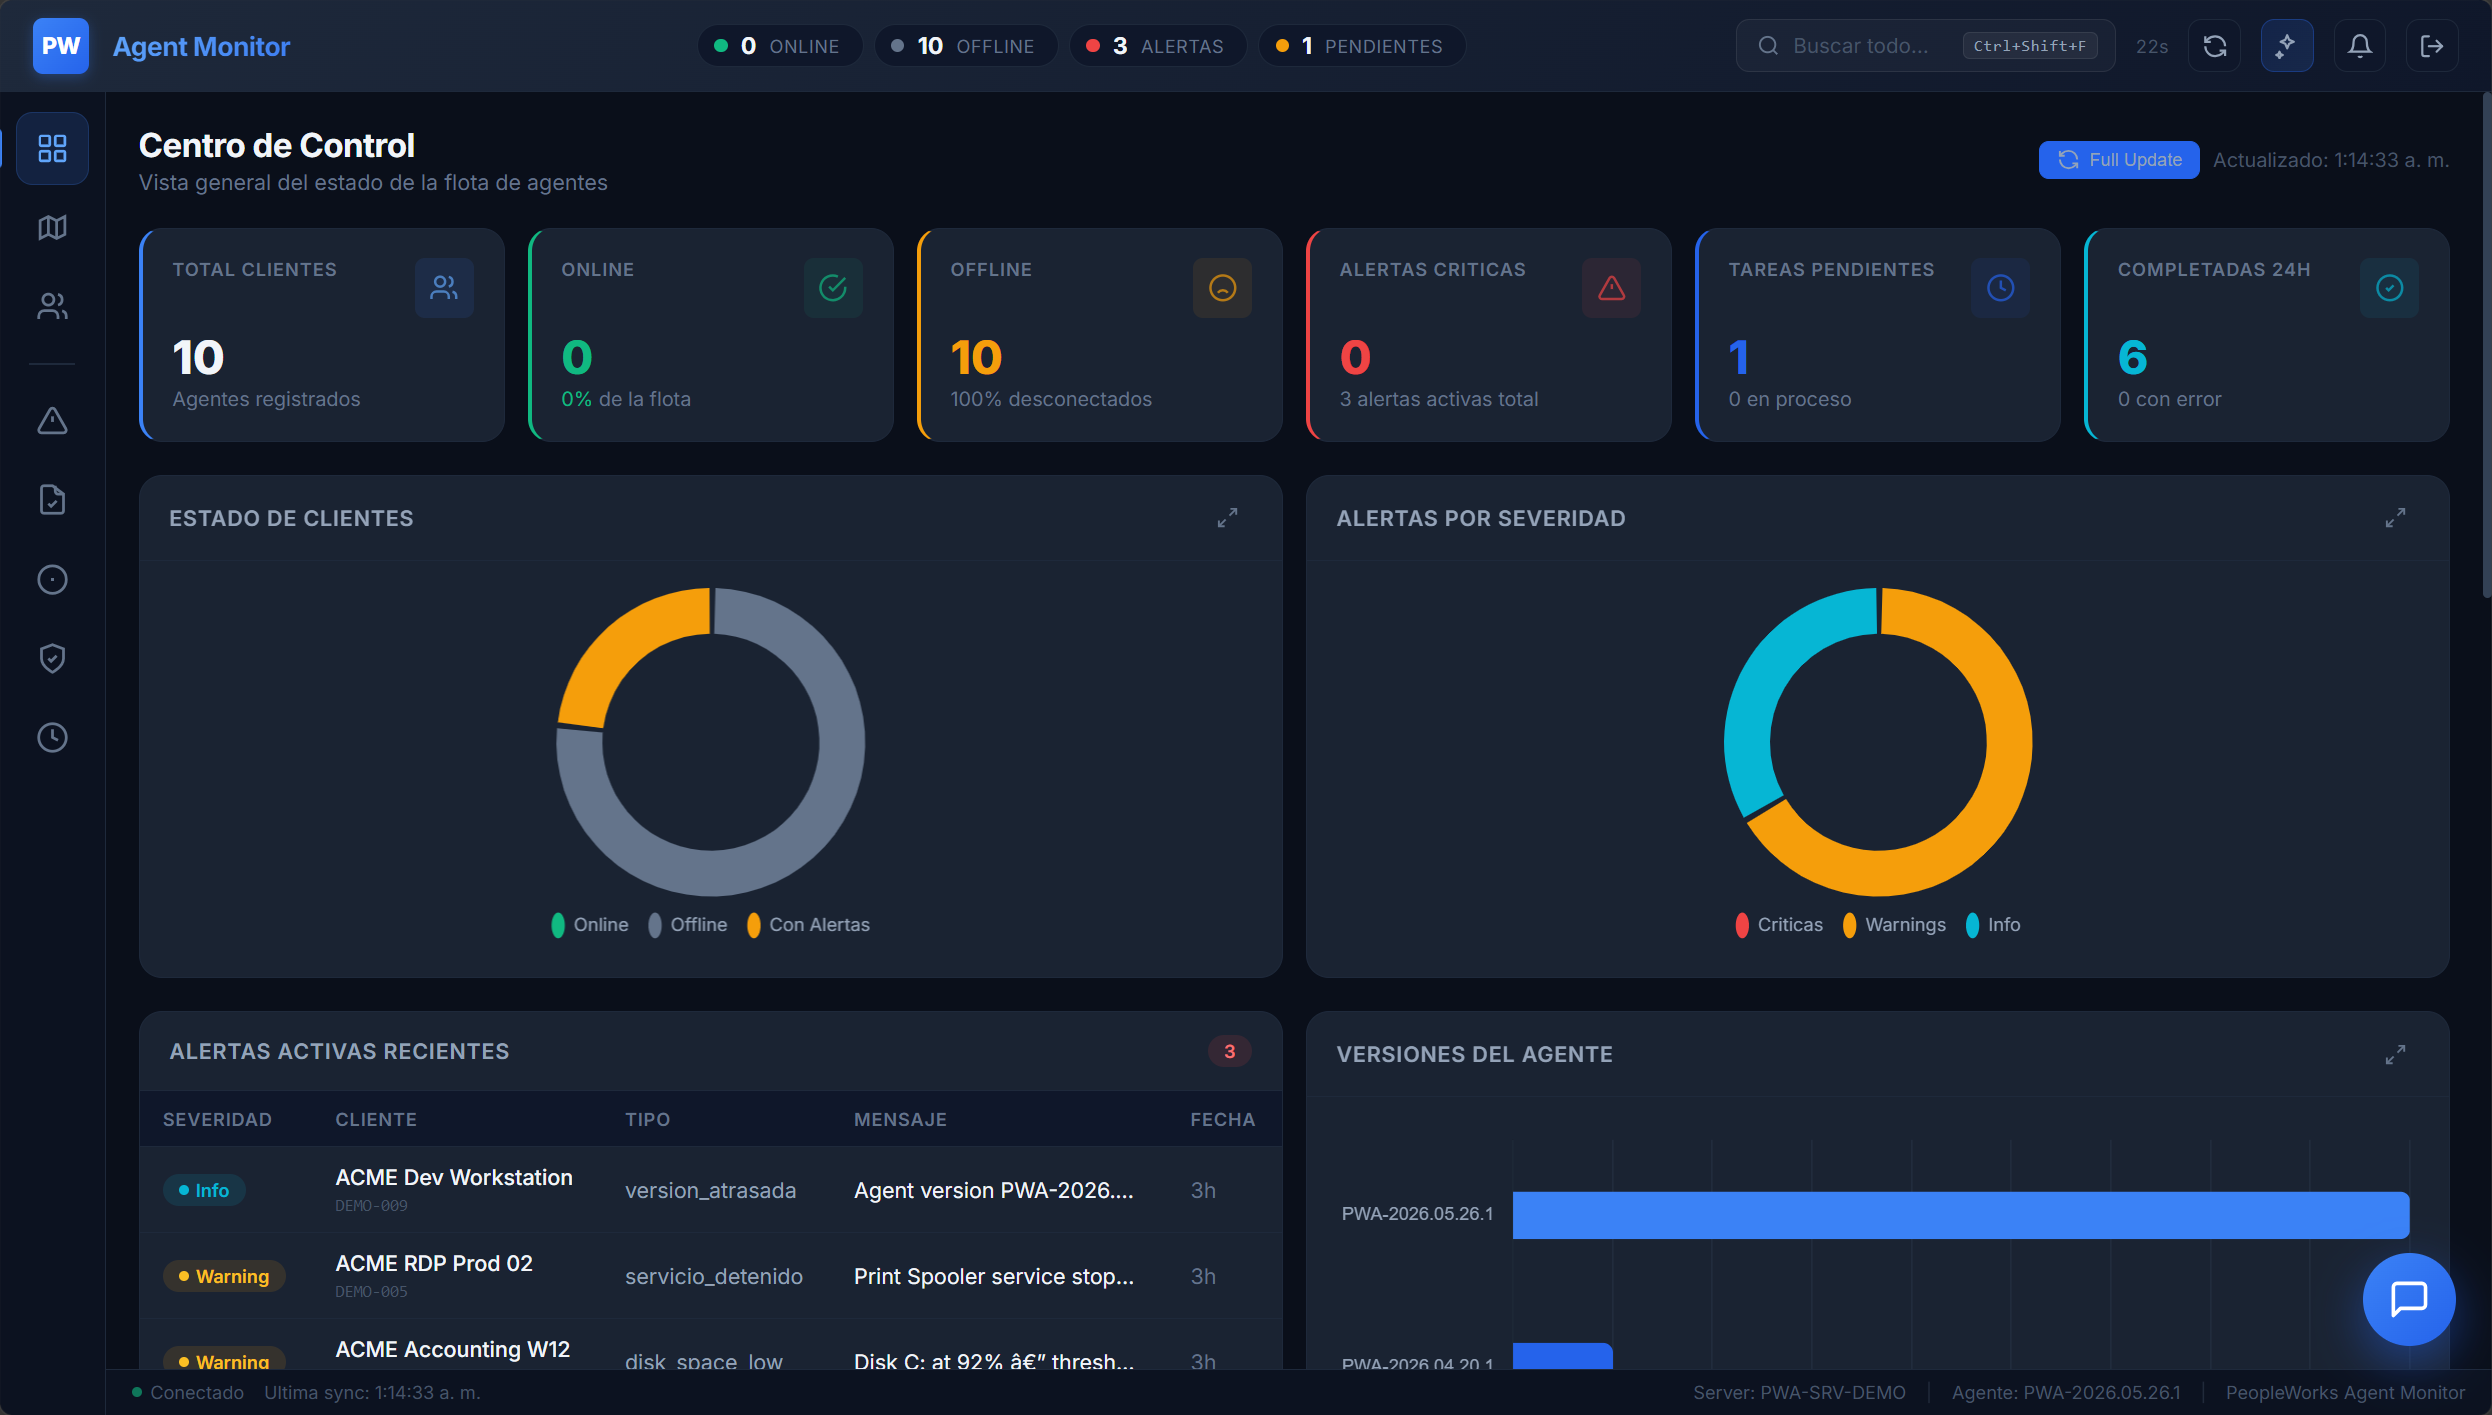Click the Cliente column header
The image size is (2492, 1415).
point(375,1120)
